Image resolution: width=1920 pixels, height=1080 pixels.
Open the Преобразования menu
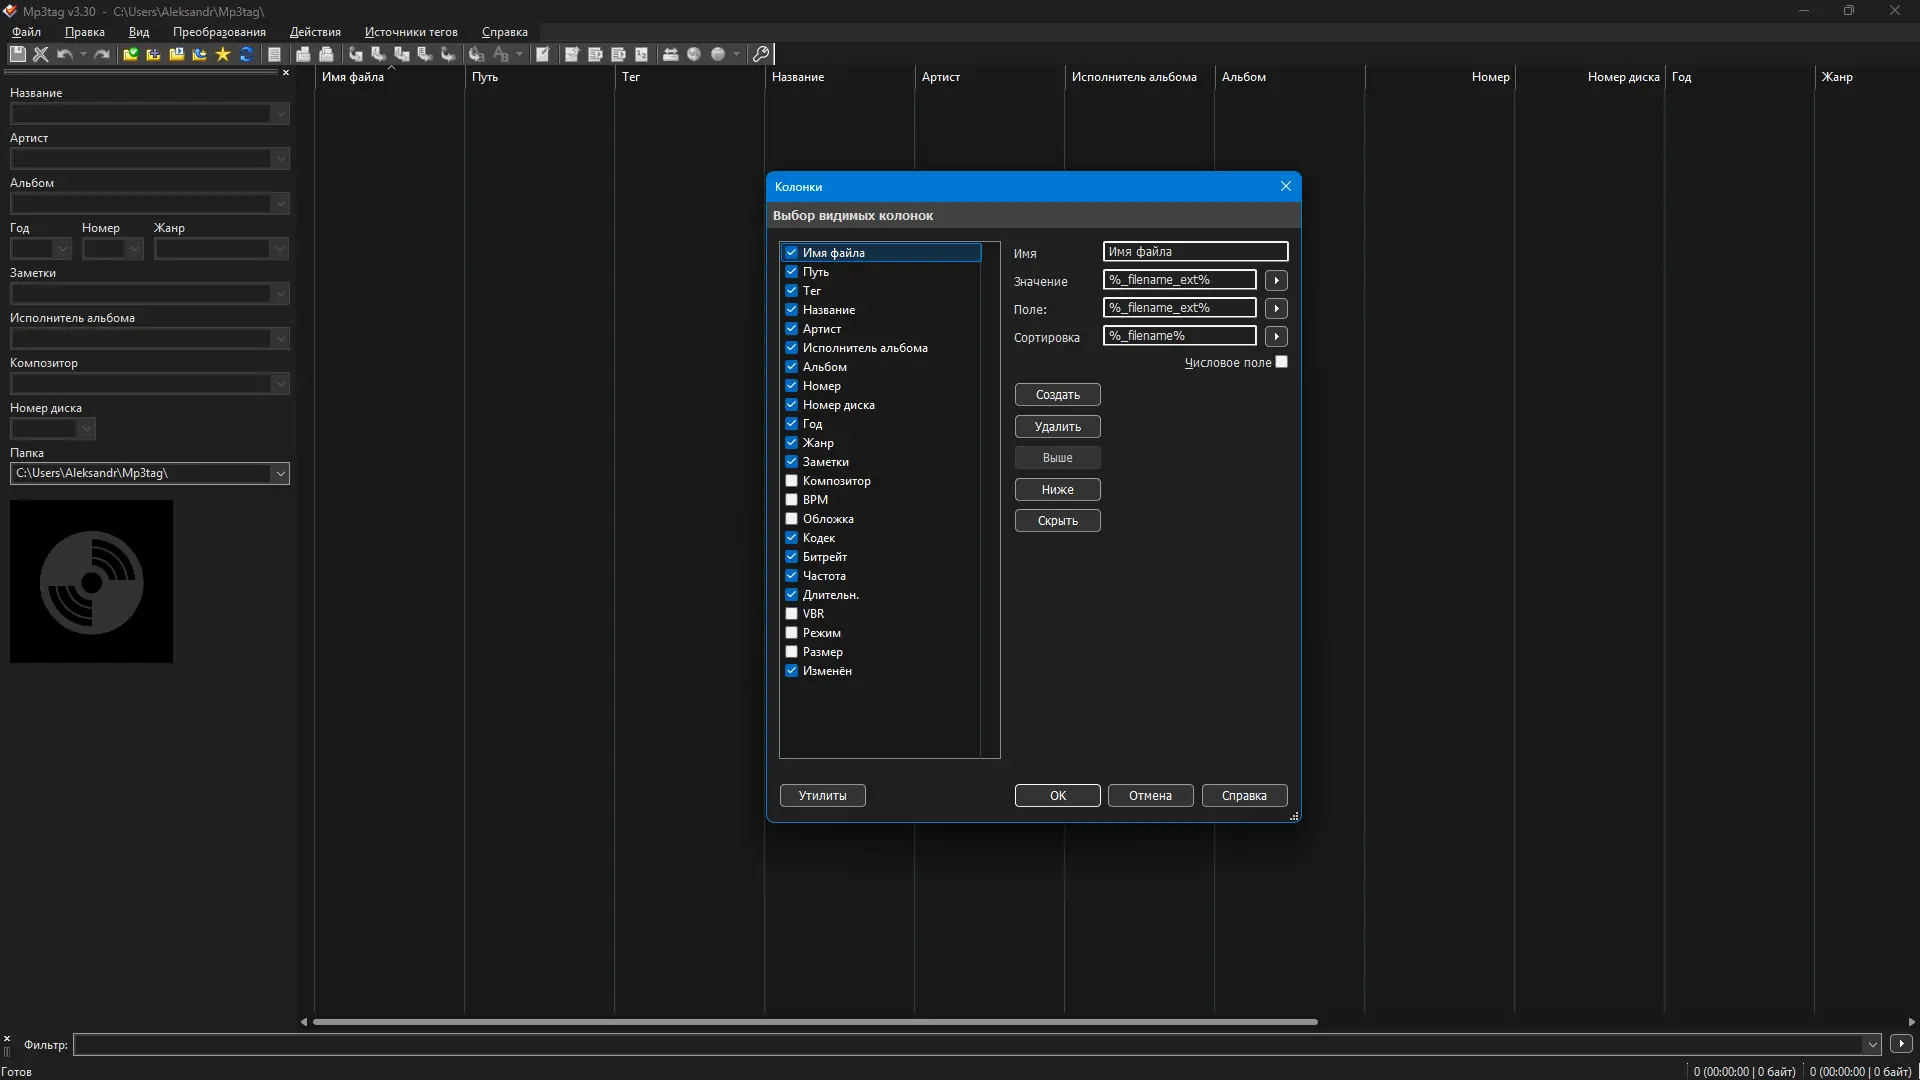pyautogui.click(x=219, y=32)
